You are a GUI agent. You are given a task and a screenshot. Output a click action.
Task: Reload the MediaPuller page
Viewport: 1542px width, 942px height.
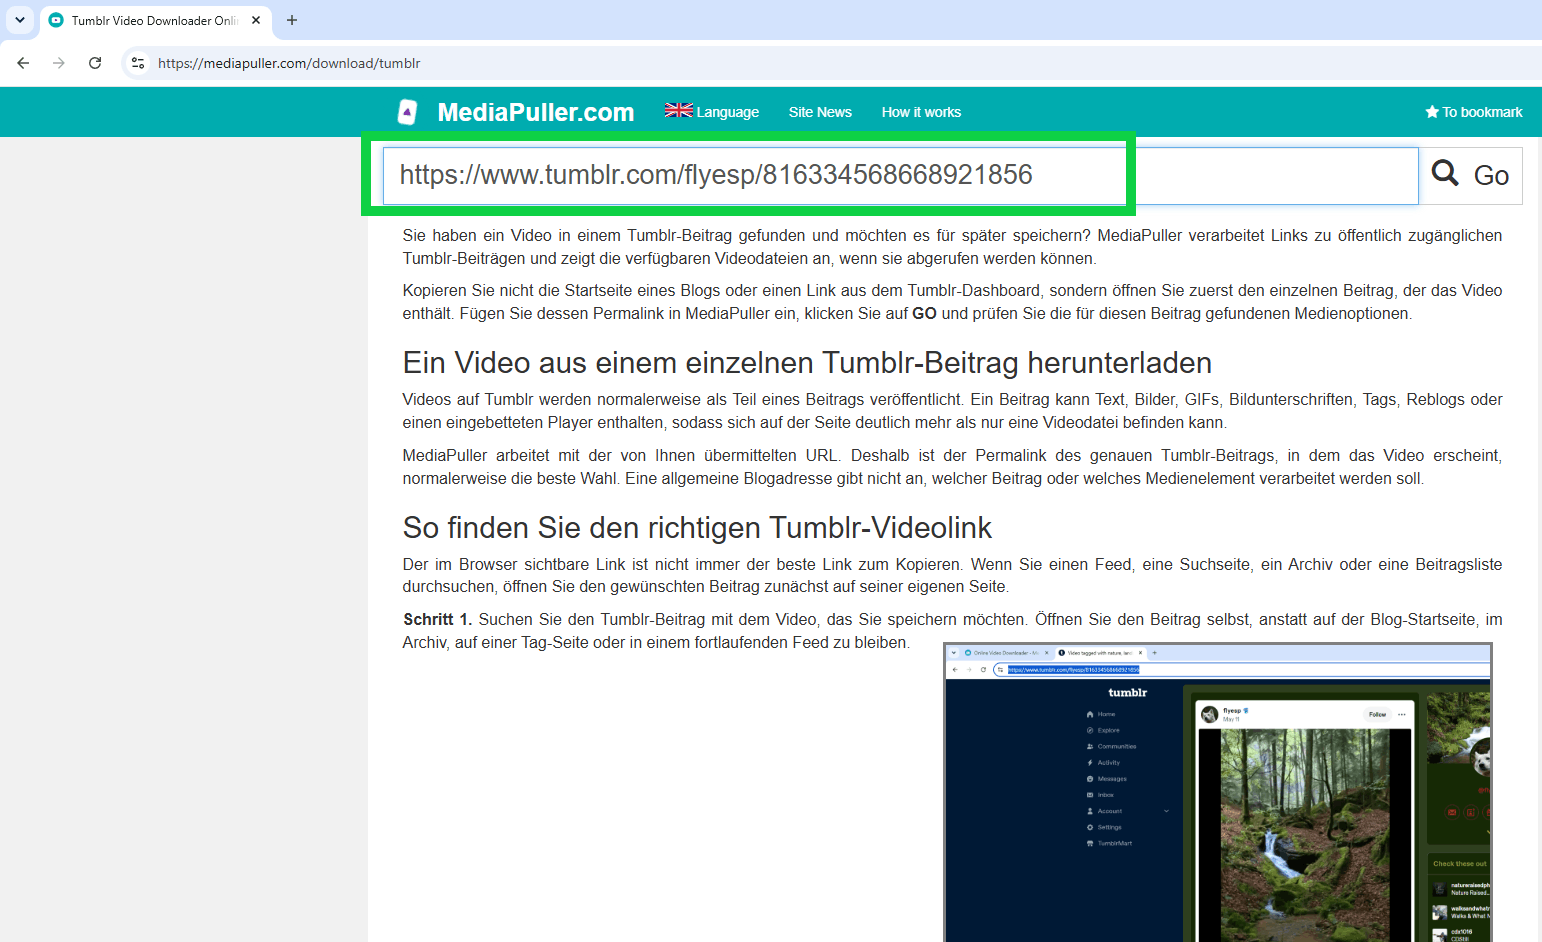point(95,63)
